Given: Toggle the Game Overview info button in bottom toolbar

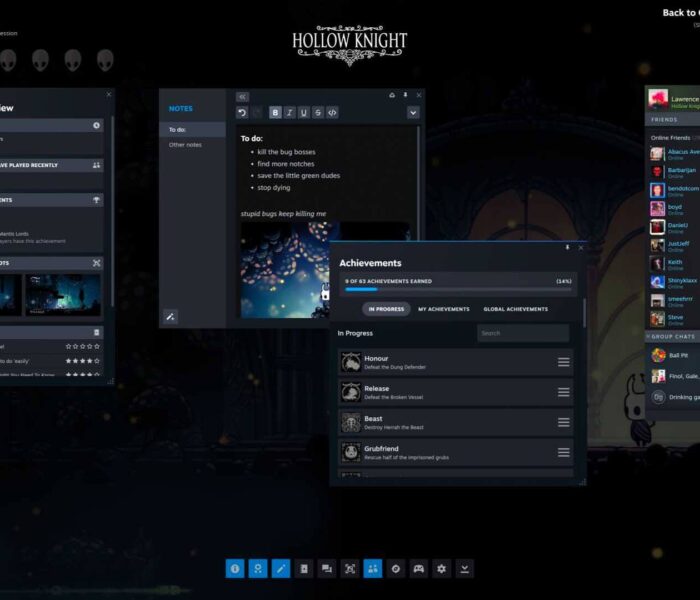Looking at the screenshot, I should point(235,568).
